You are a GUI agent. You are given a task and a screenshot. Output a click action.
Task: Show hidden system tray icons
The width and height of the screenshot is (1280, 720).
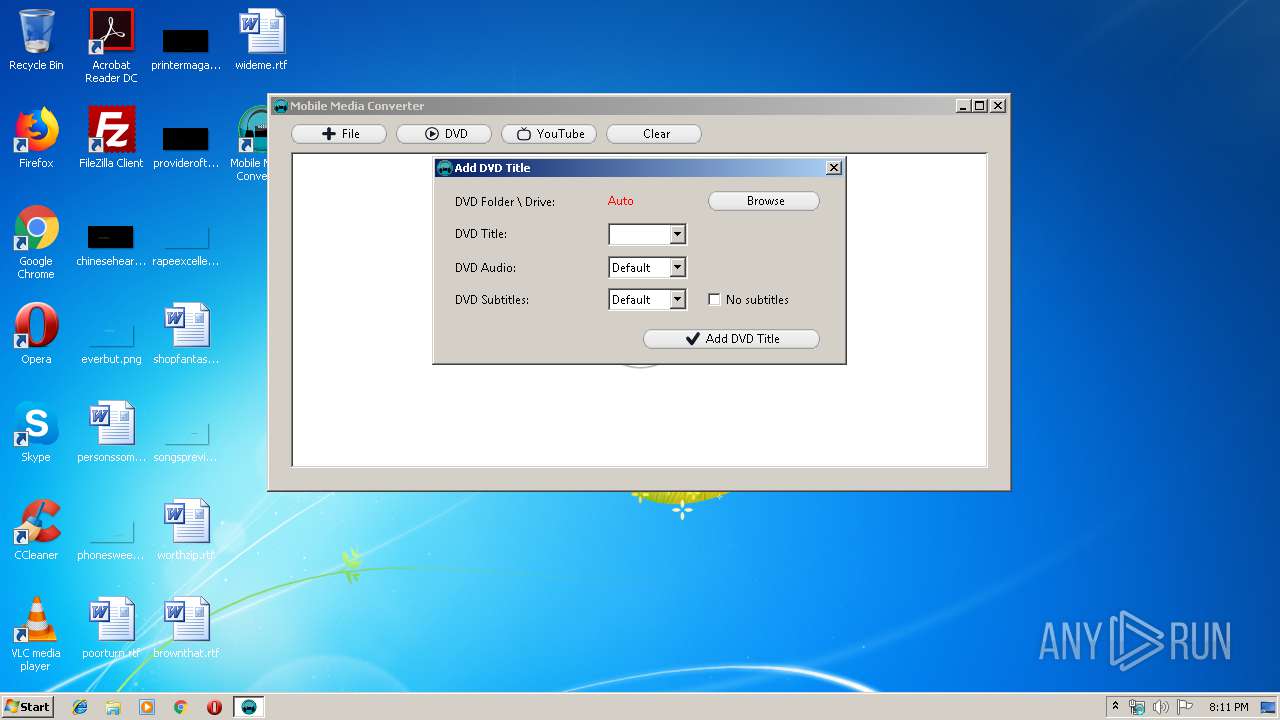click(1115, 707)
